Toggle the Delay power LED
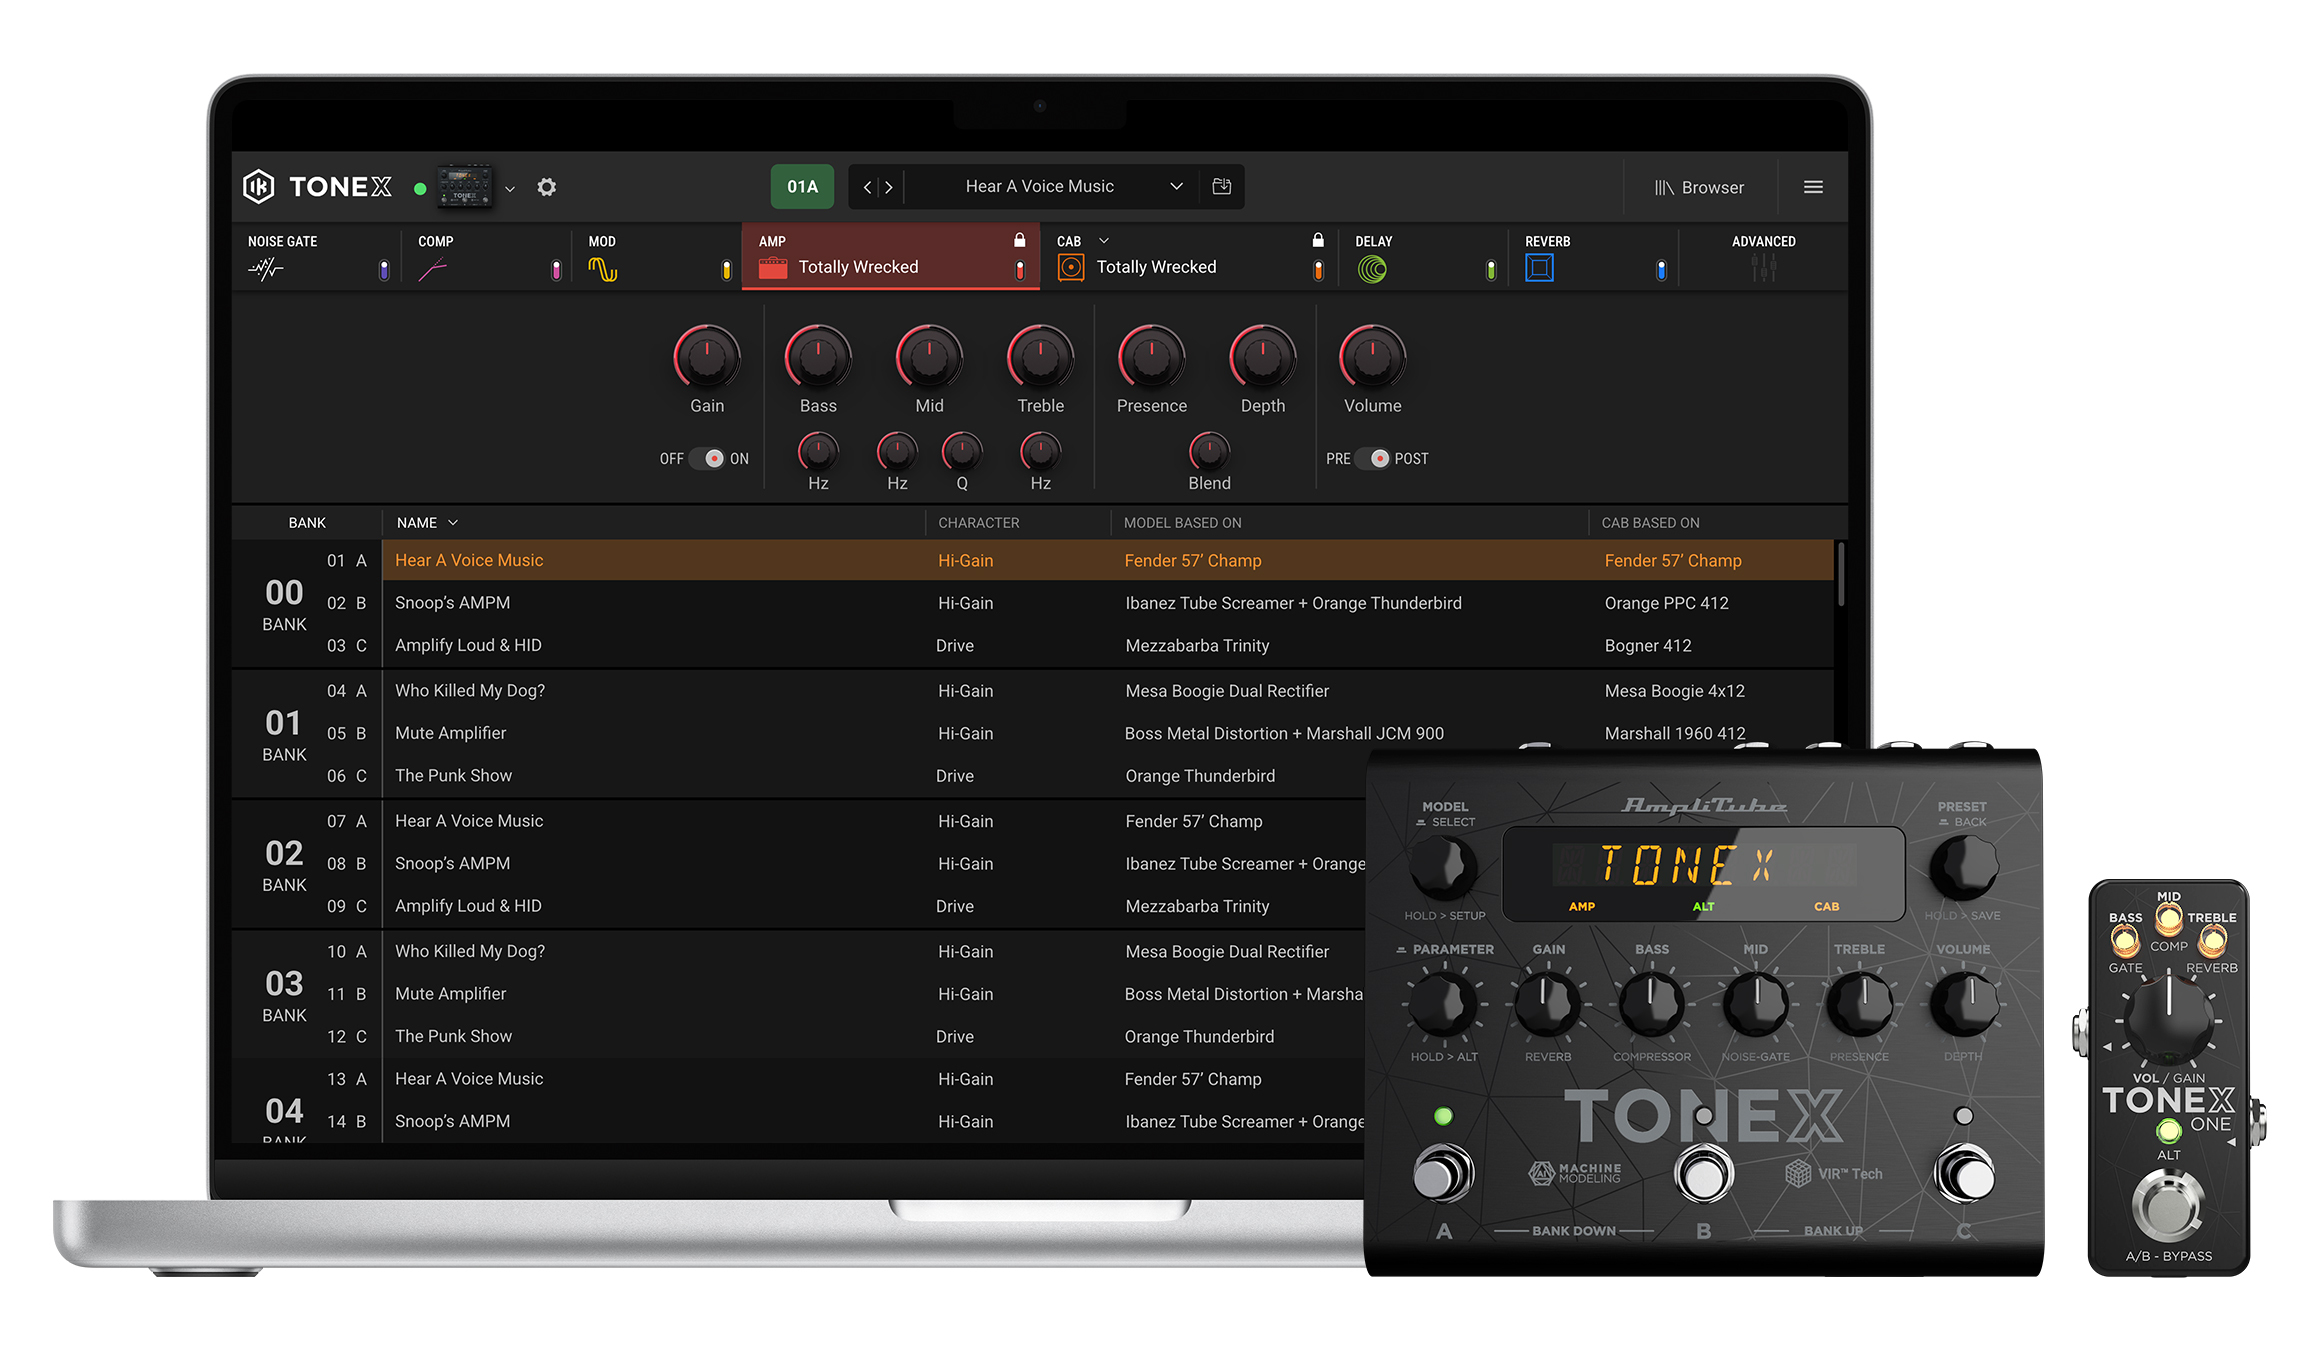The width and height of the screenshot is (2320, 1350). click(x=1490, y=270)
